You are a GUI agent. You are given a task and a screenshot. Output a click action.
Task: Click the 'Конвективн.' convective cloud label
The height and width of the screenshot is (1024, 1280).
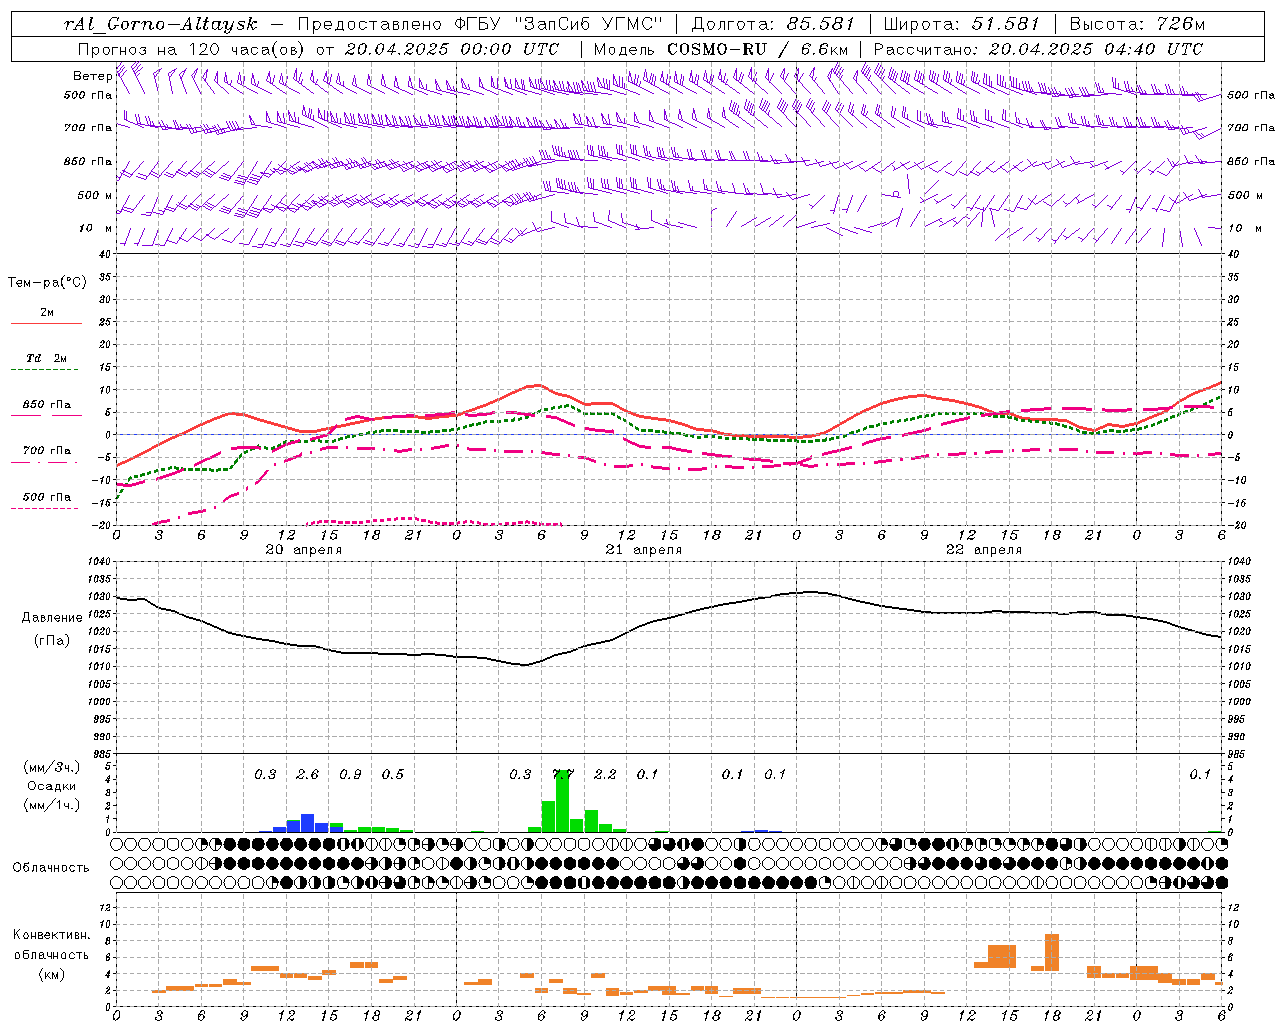tap(52, 935)
